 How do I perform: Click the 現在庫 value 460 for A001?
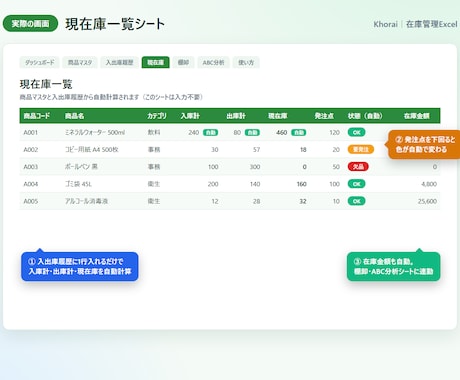point(282,132)
